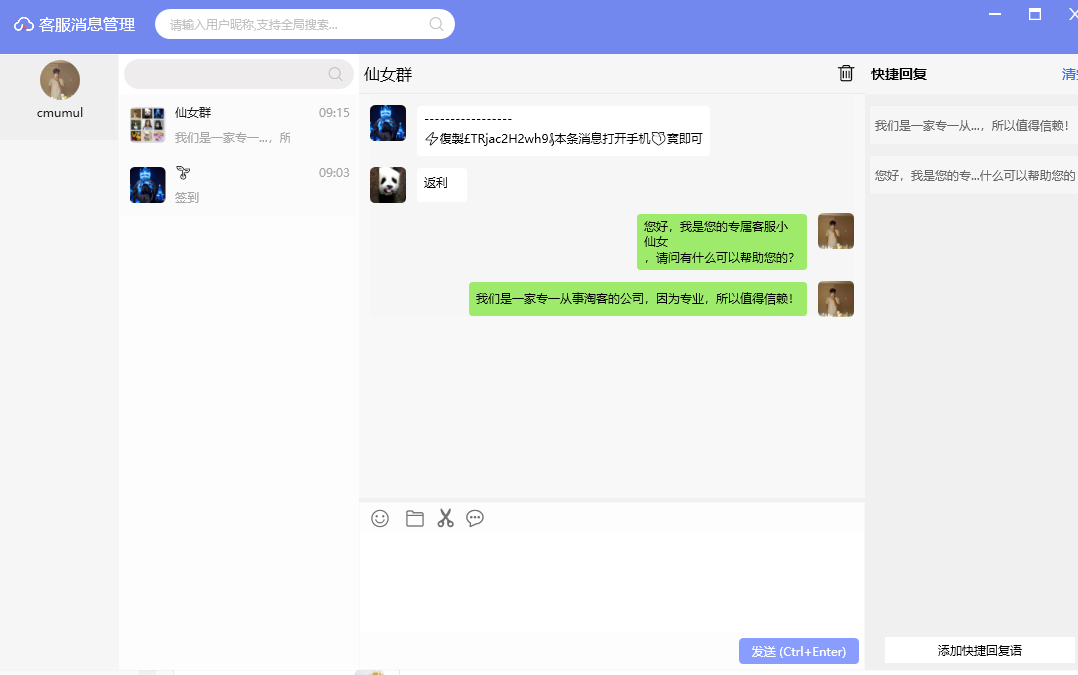Select the cmumul account avatar
This screenshot has height=675, width=1078.
click(60, 80)
